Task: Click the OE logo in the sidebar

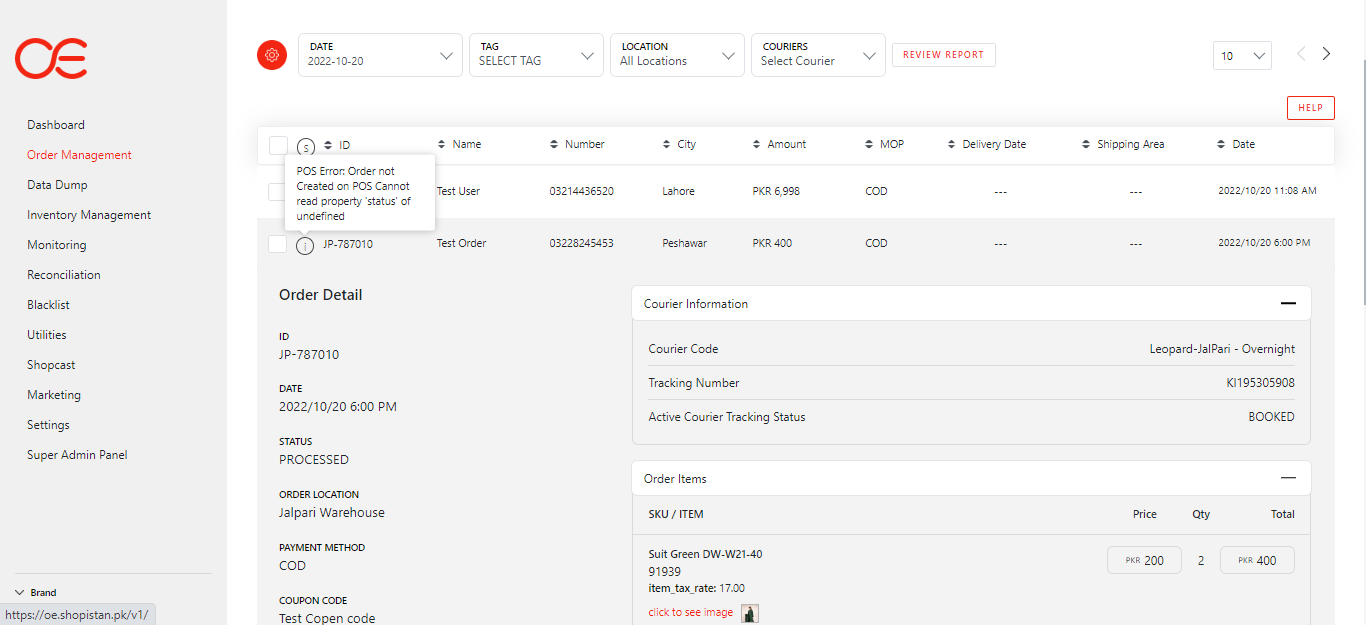Action: 51,59
